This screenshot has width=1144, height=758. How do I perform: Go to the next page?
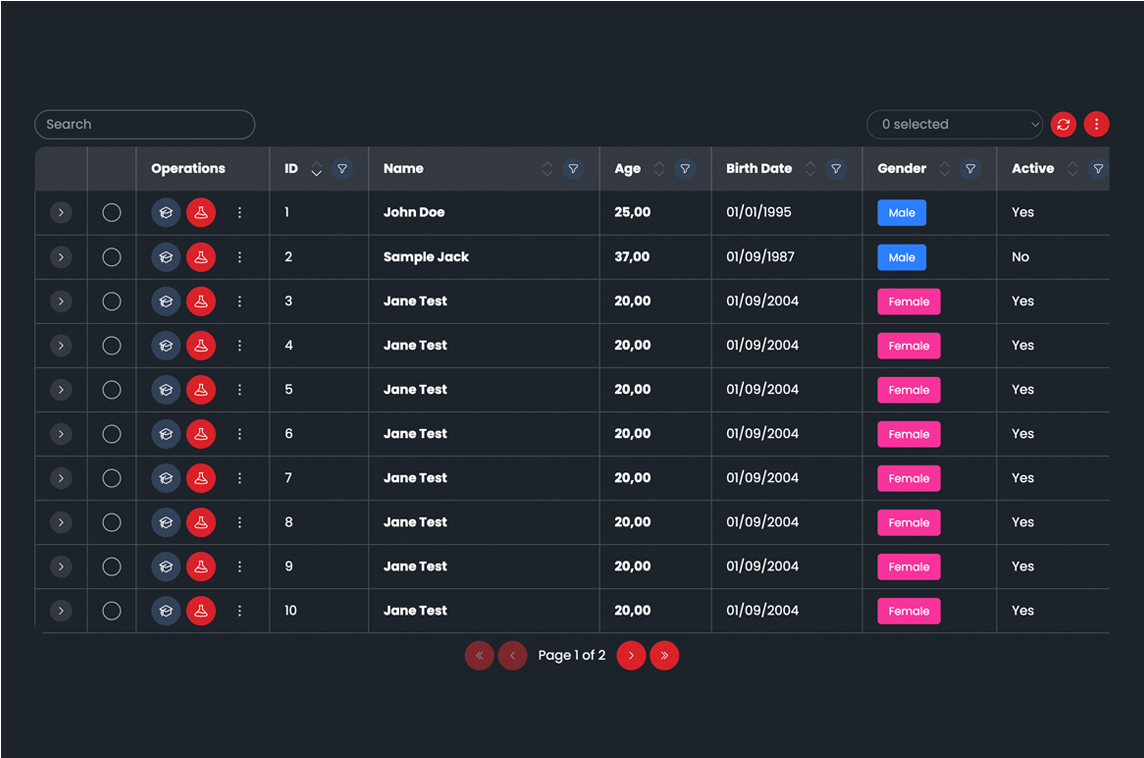tap(631, 656)
